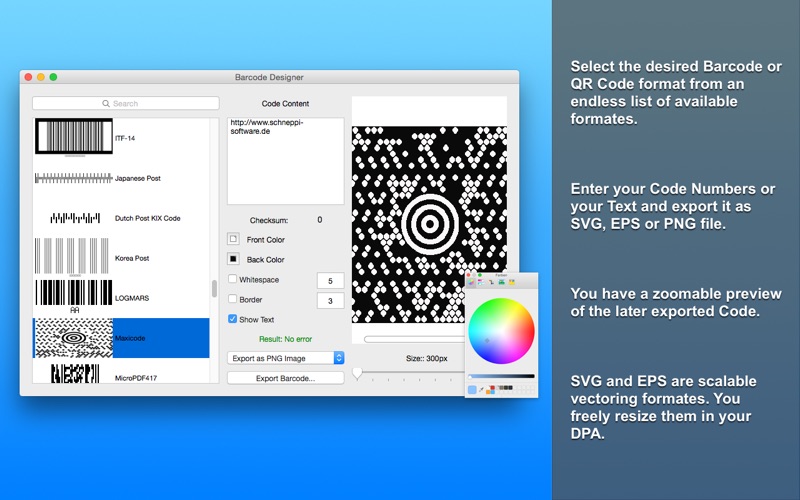Open the Front Color well
800x500 pixels.
(233, 239)
